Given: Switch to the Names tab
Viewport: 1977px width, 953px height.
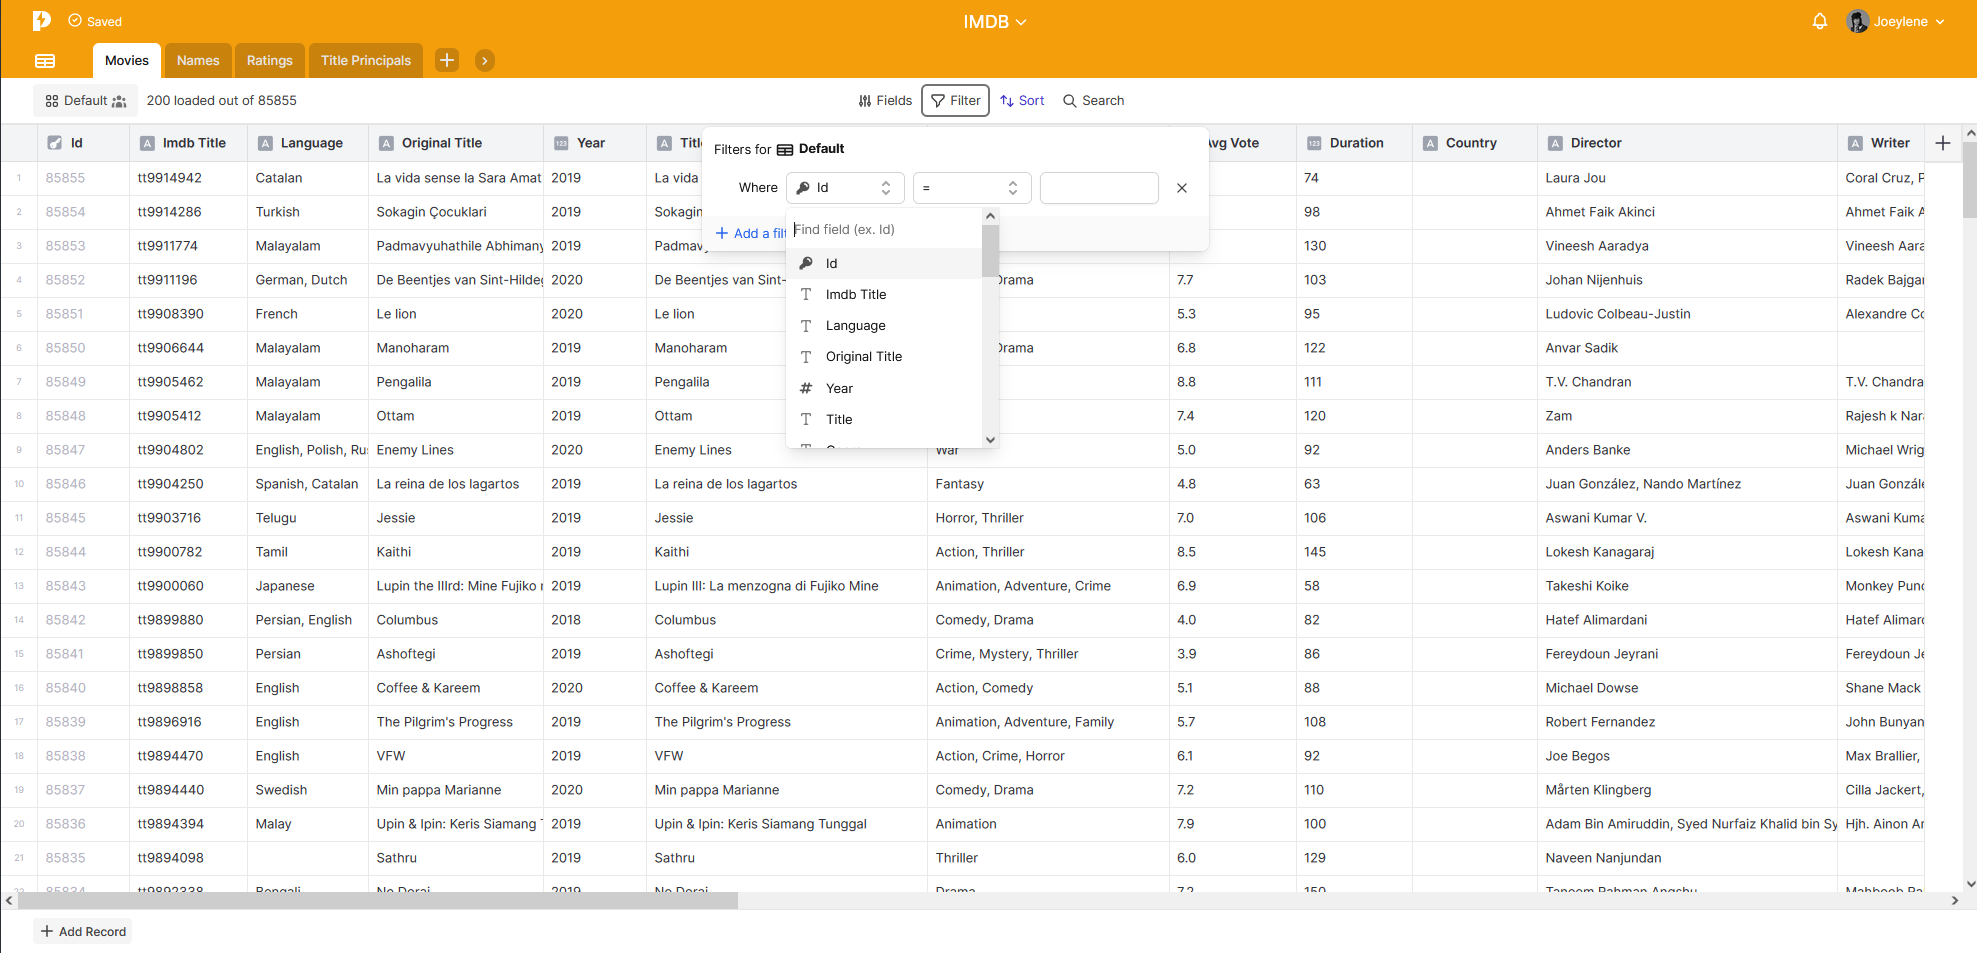Looking at the screenshot, I should pos(198,60).
